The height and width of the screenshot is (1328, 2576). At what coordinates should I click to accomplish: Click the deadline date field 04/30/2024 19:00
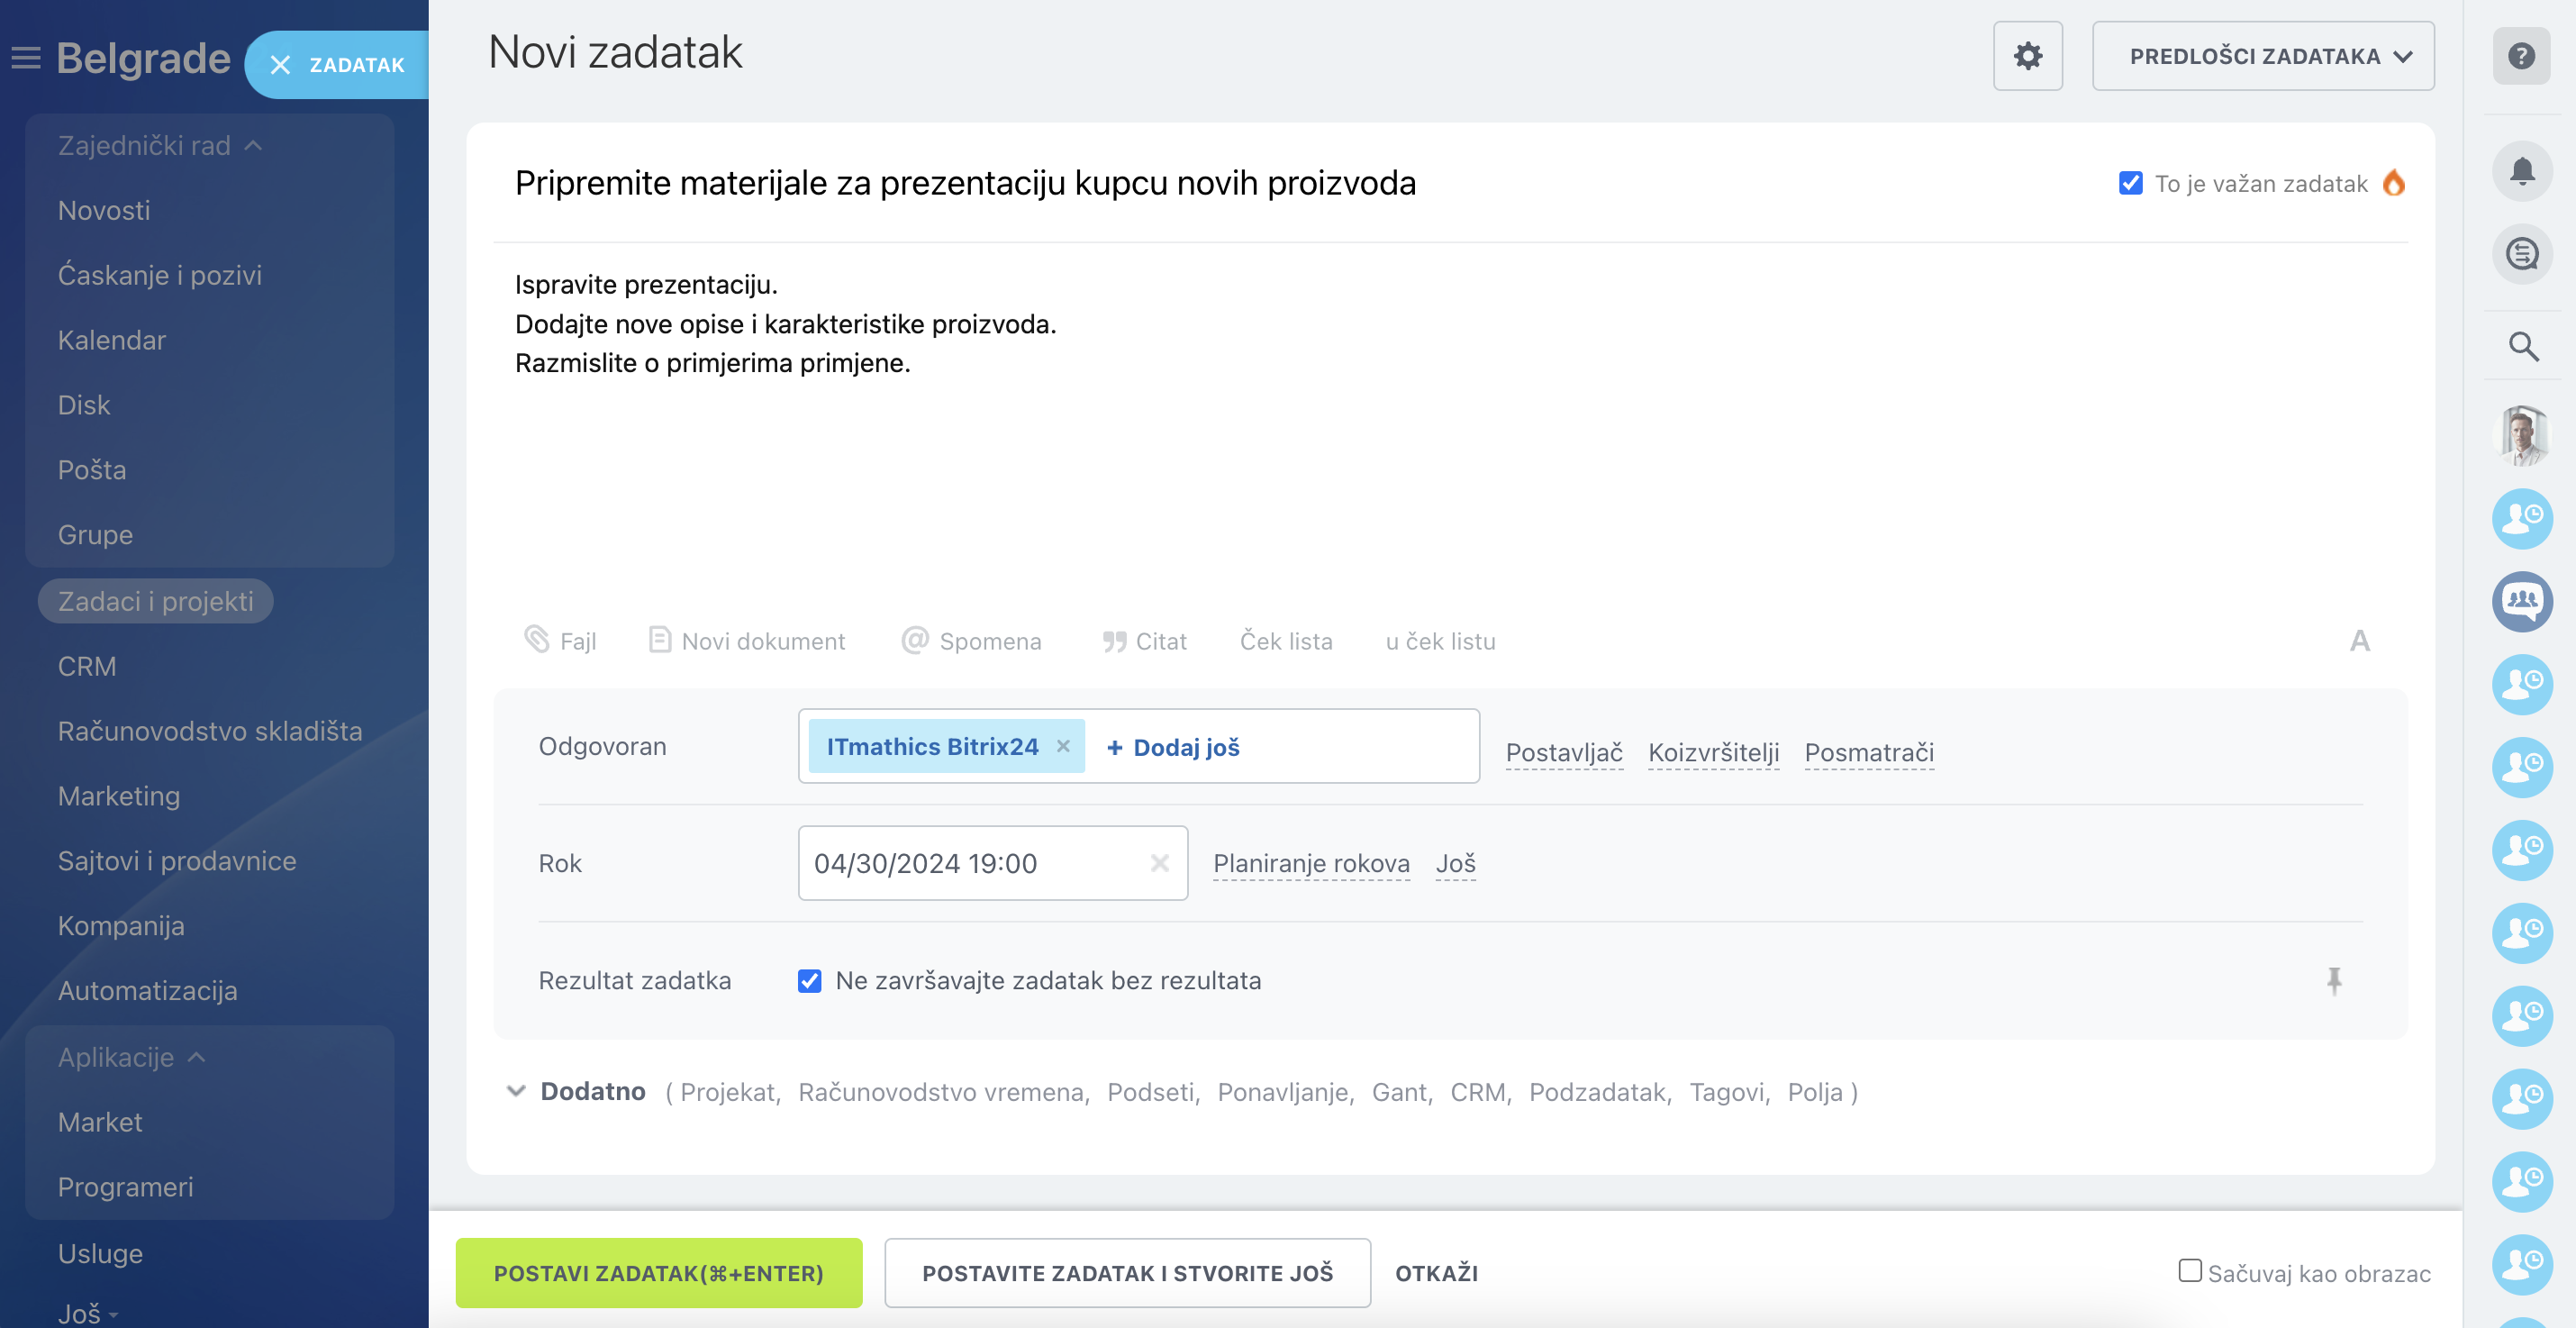tap(992, 863)
